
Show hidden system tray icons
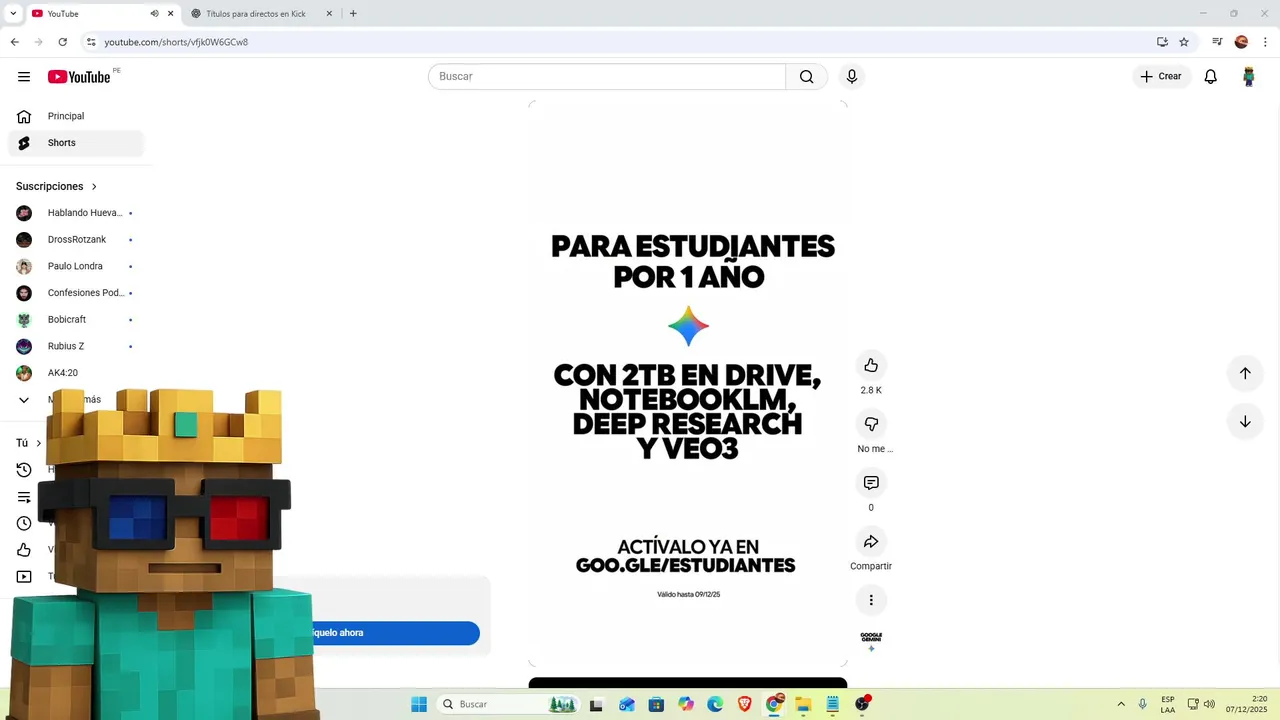1121,705
